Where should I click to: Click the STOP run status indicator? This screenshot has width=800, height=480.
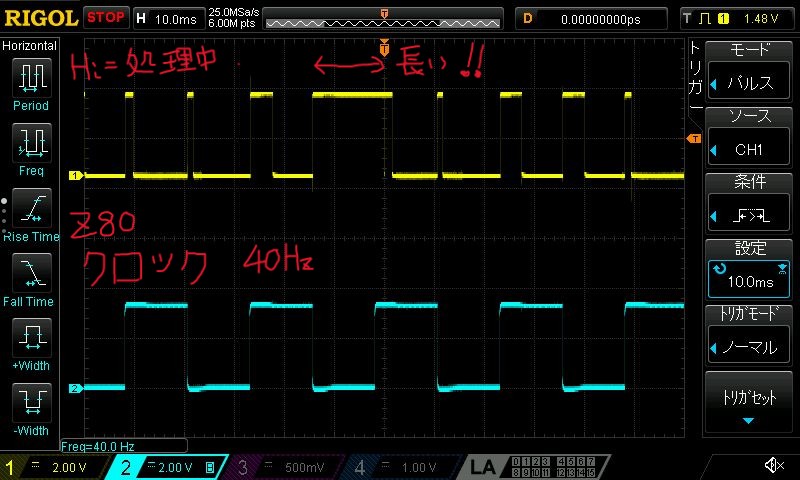106,18
